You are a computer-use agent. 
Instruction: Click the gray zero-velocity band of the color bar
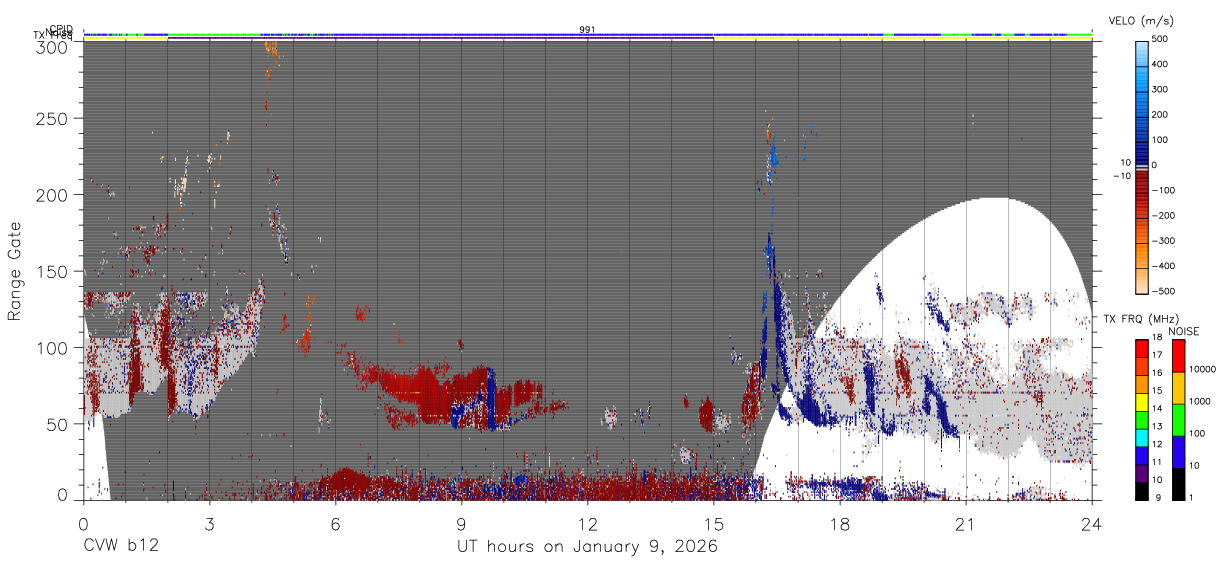click(x=1141, y=166)
